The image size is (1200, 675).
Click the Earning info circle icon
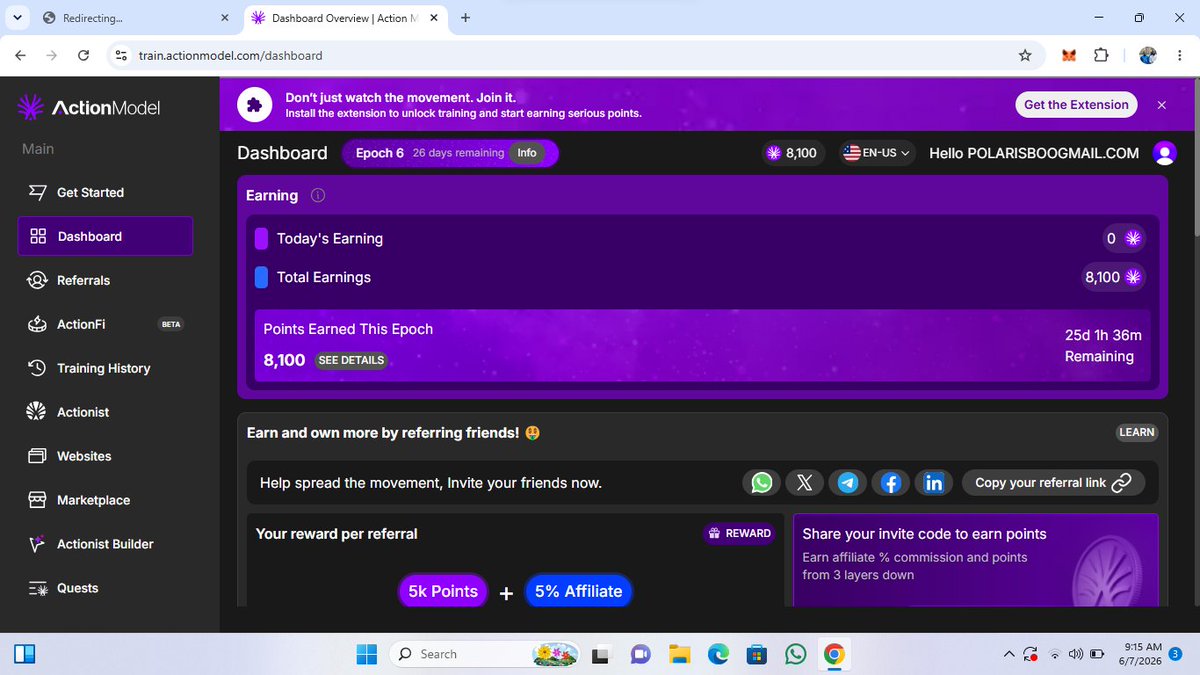tap(318, 195)
